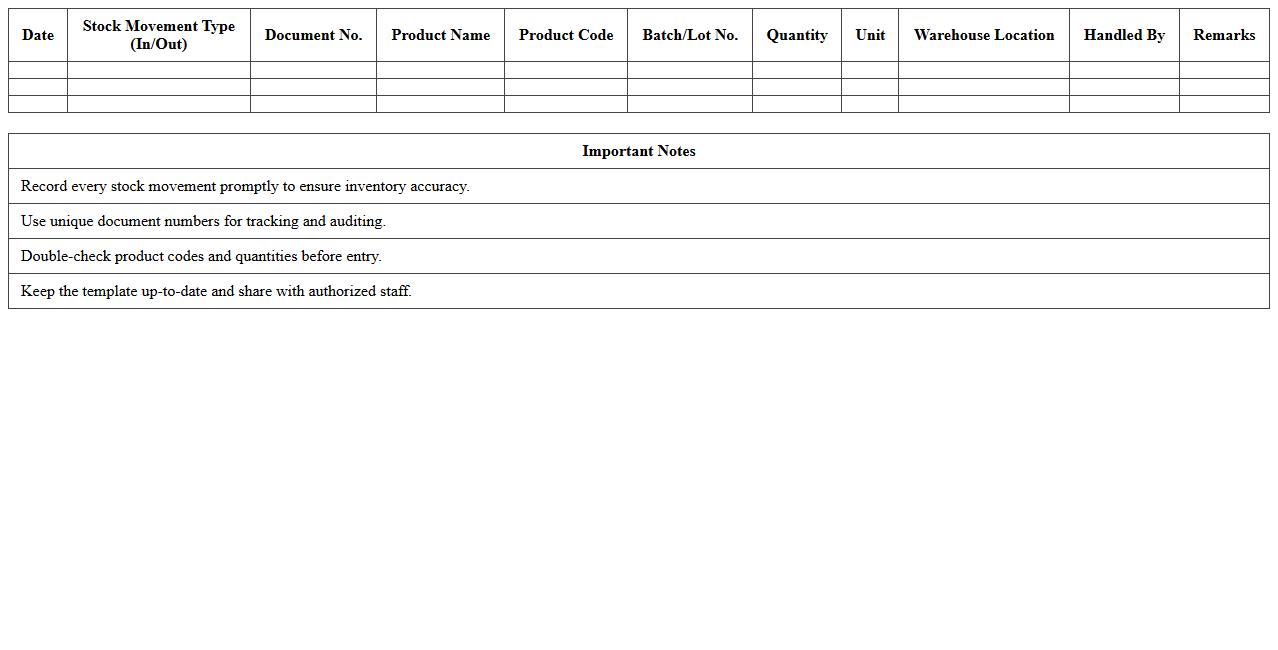Click the first empty cell under Product Name
The image size is (1278, 650).
[x=440, y=70]
